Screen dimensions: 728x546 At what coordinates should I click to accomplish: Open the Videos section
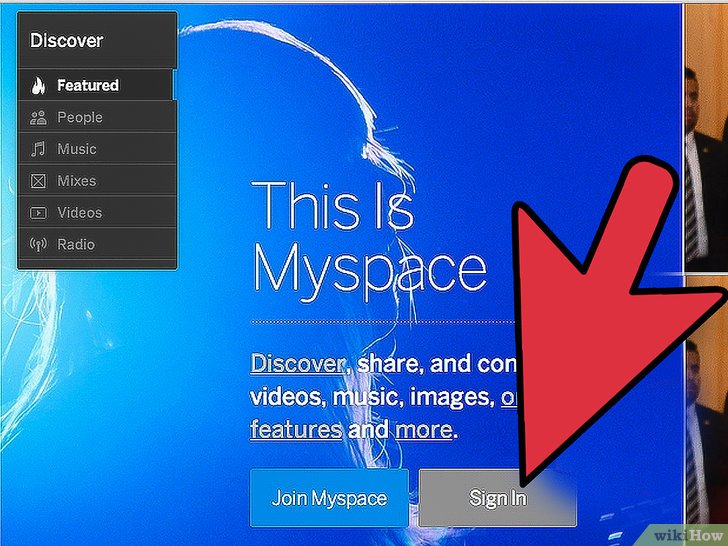click(97, 212)
